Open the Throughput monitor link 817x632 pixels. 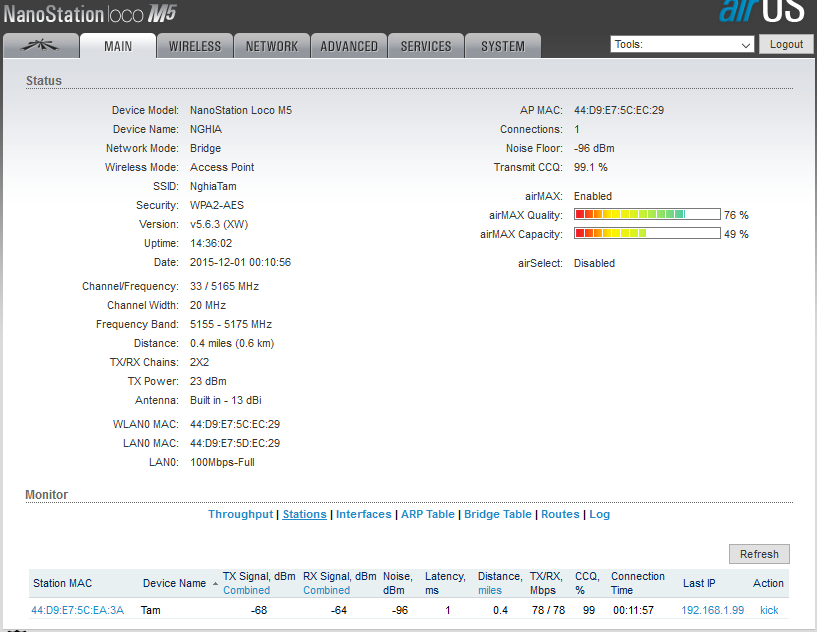tap(241, 514)
